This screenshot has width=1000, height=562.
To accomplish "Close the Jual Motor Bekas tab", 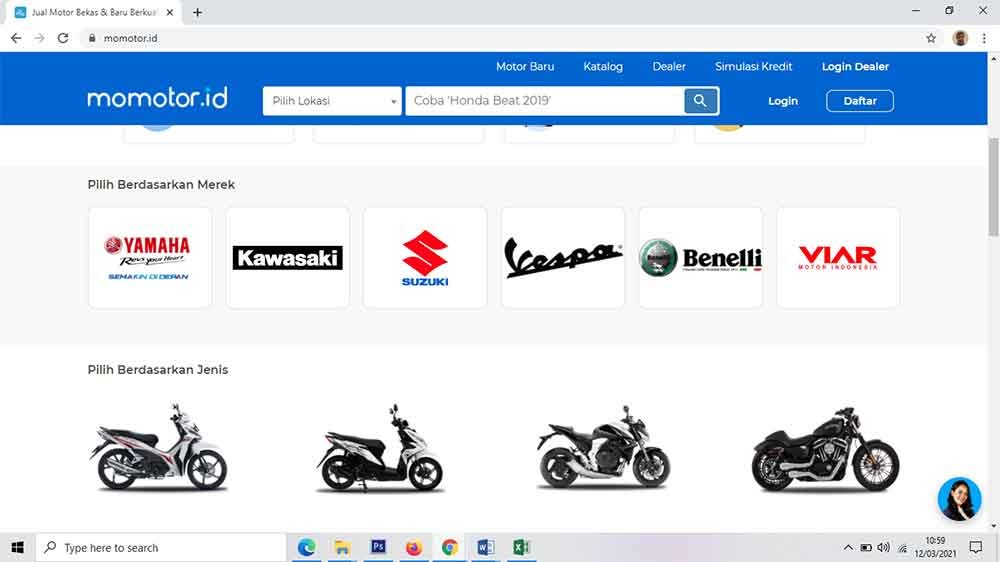I will pos(170,12).
